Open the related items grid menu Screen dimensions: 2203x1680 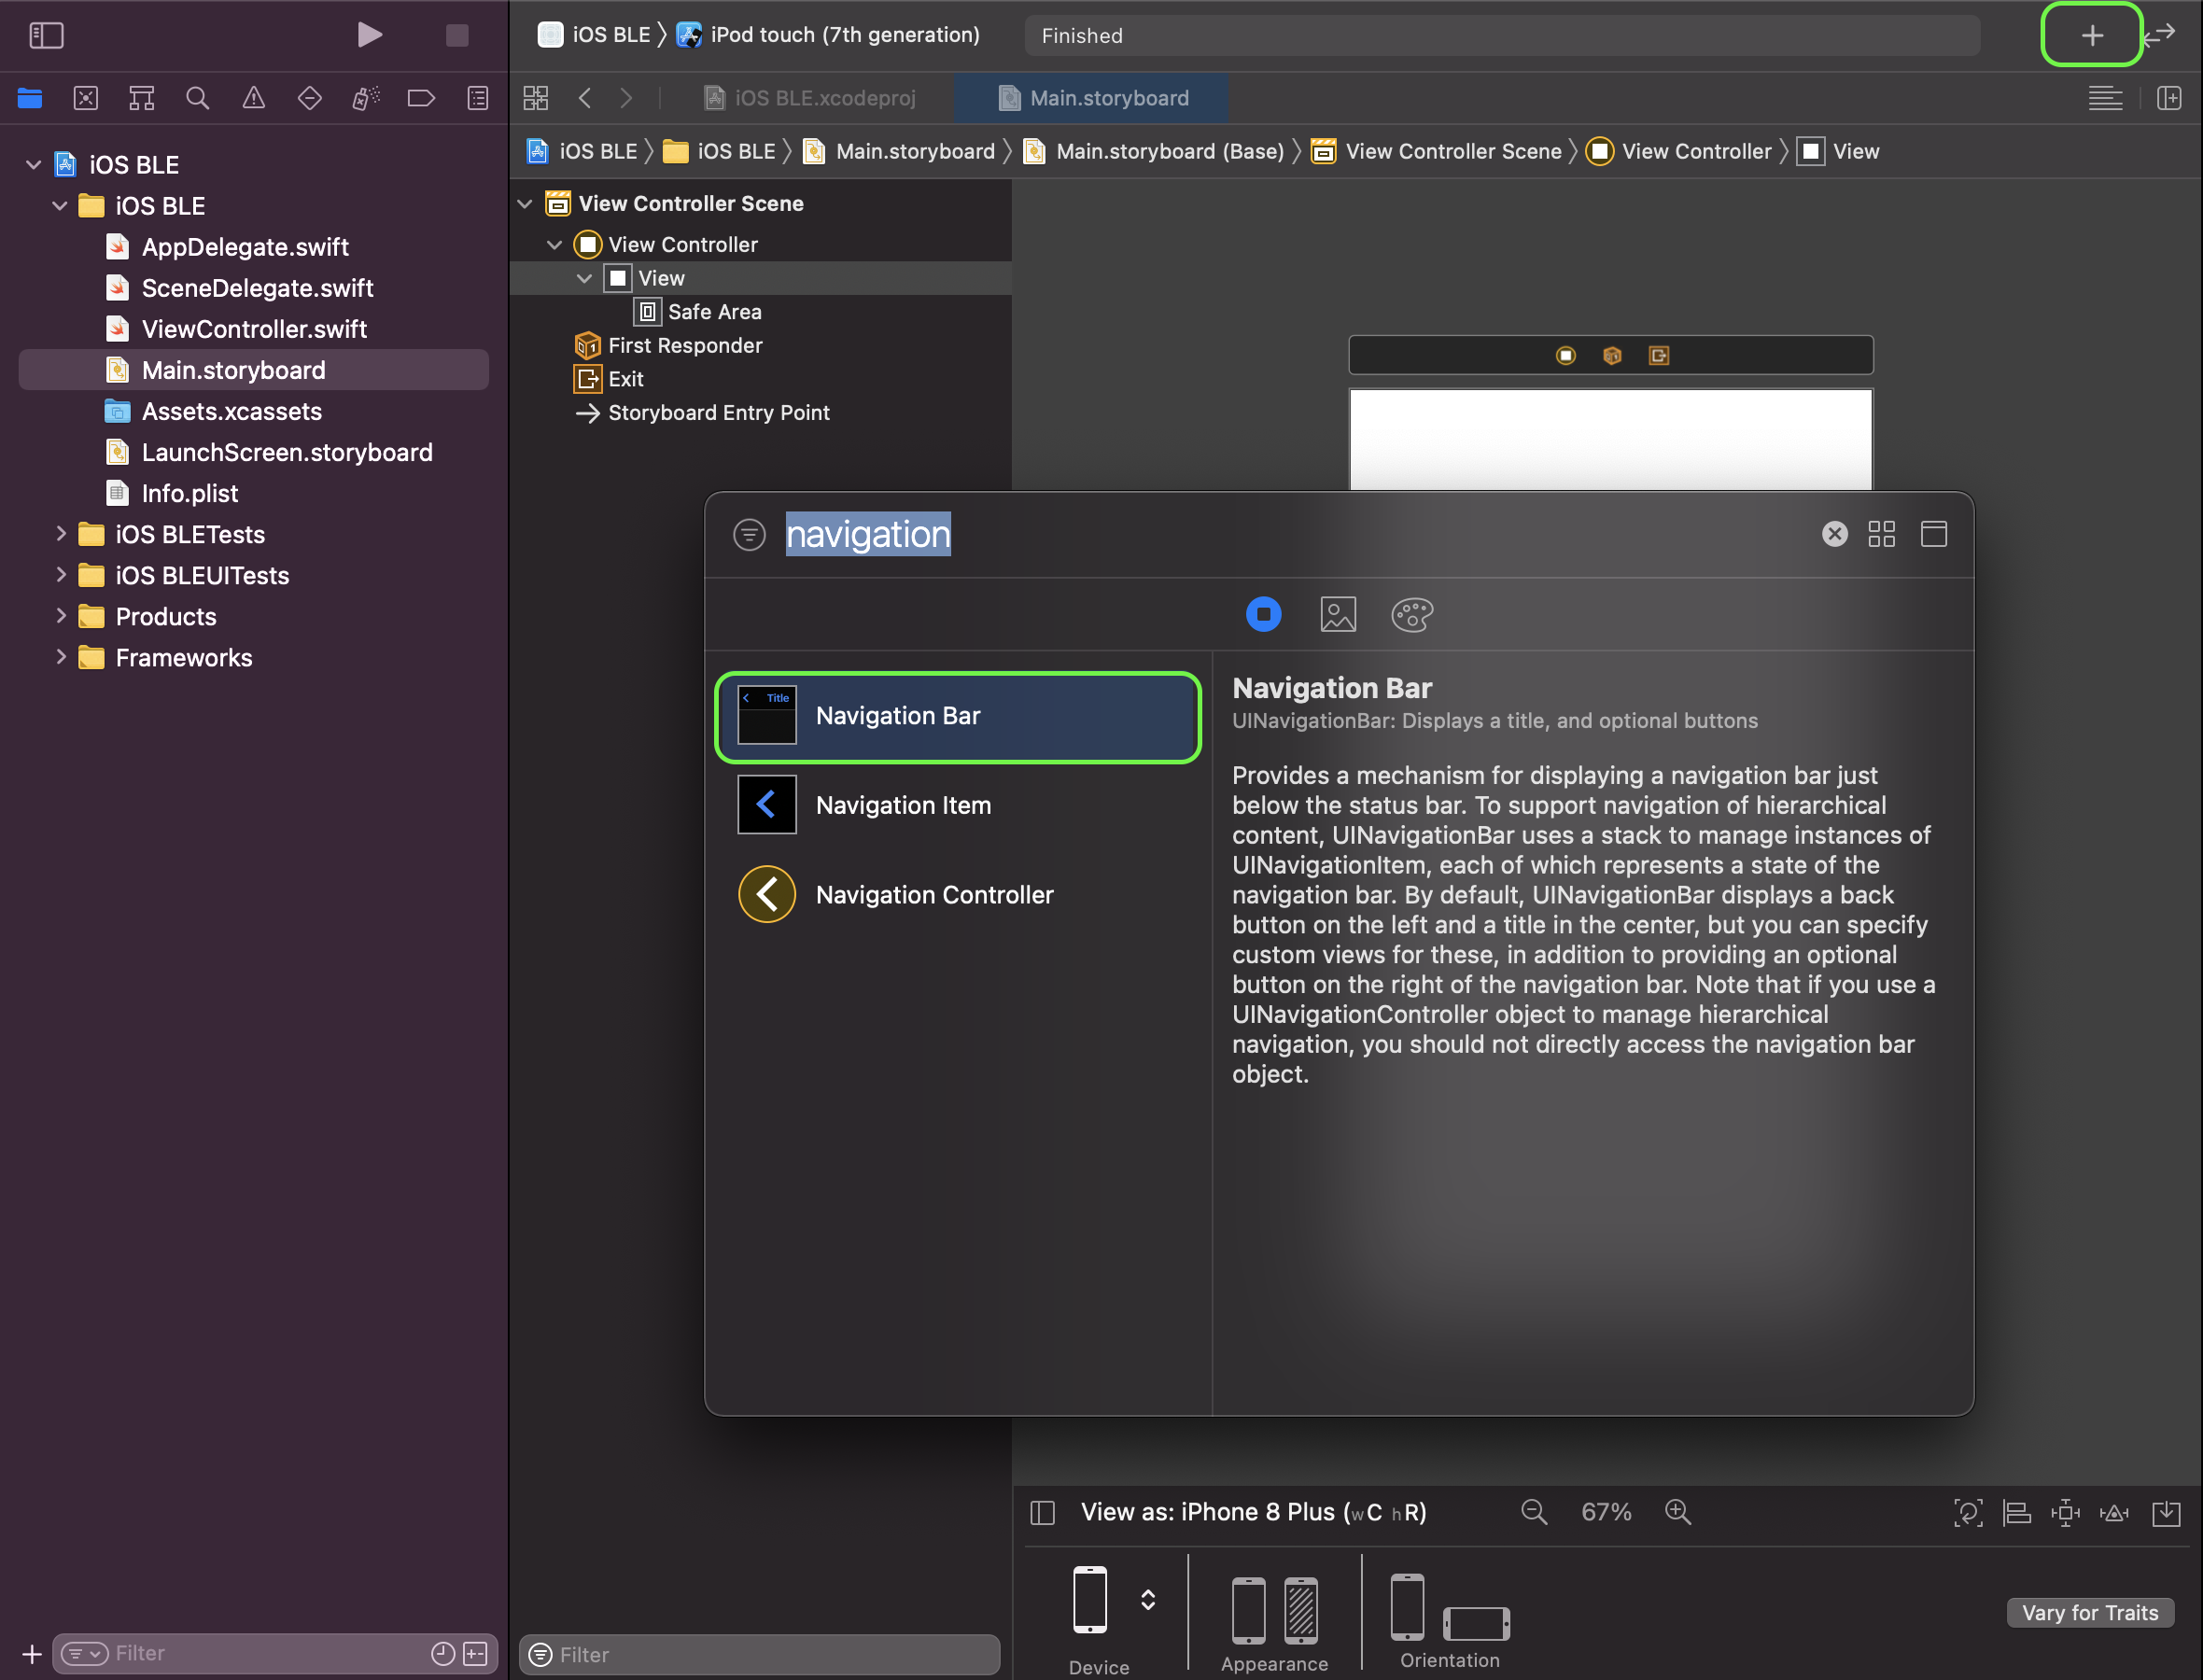536,98
